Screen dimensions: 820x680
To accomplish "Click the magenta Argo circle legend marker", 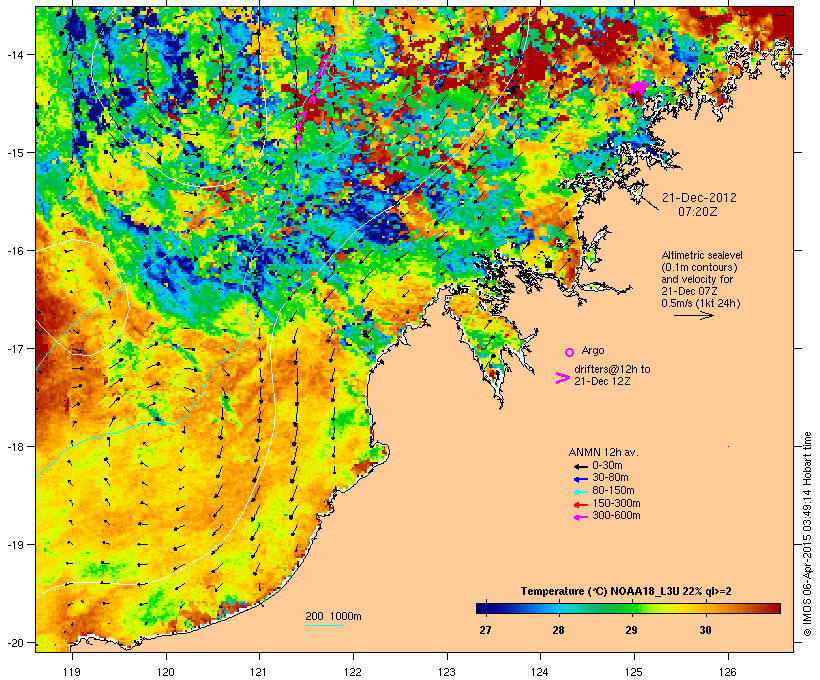I will point(570,352).
